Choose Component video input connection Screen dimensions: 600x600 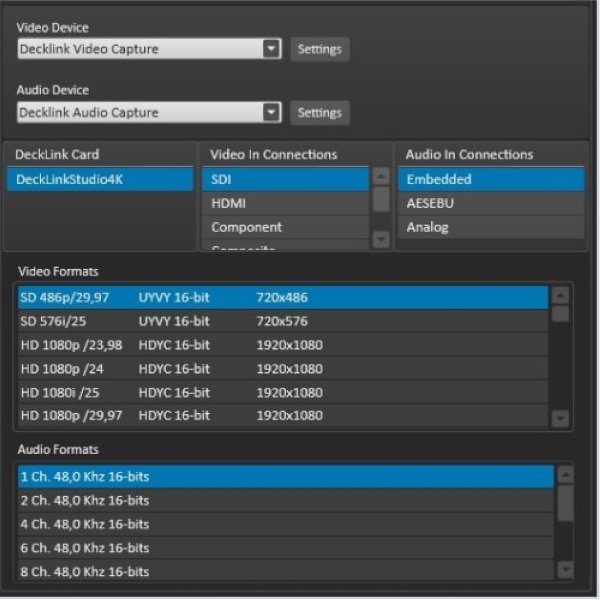point(285,227)
